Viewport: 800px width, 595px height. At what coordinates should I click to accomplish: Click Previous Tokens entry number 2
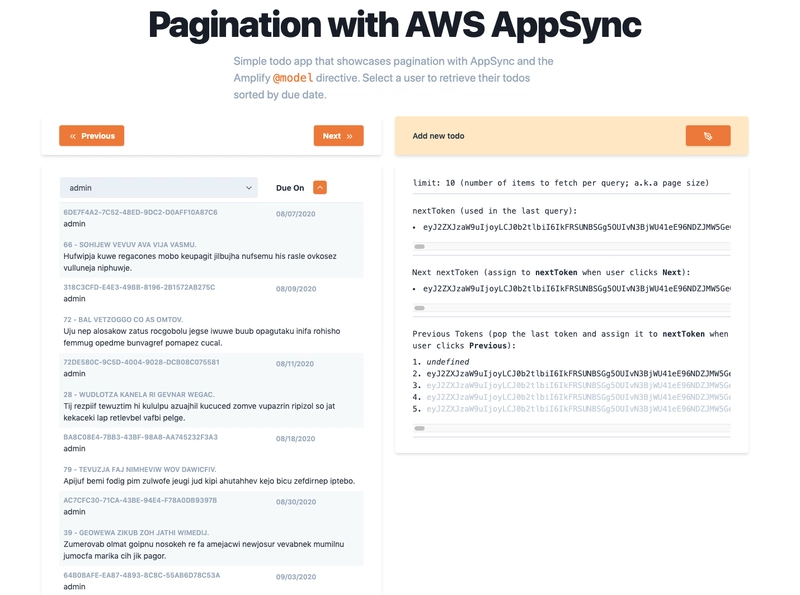[x=579, y=374]
